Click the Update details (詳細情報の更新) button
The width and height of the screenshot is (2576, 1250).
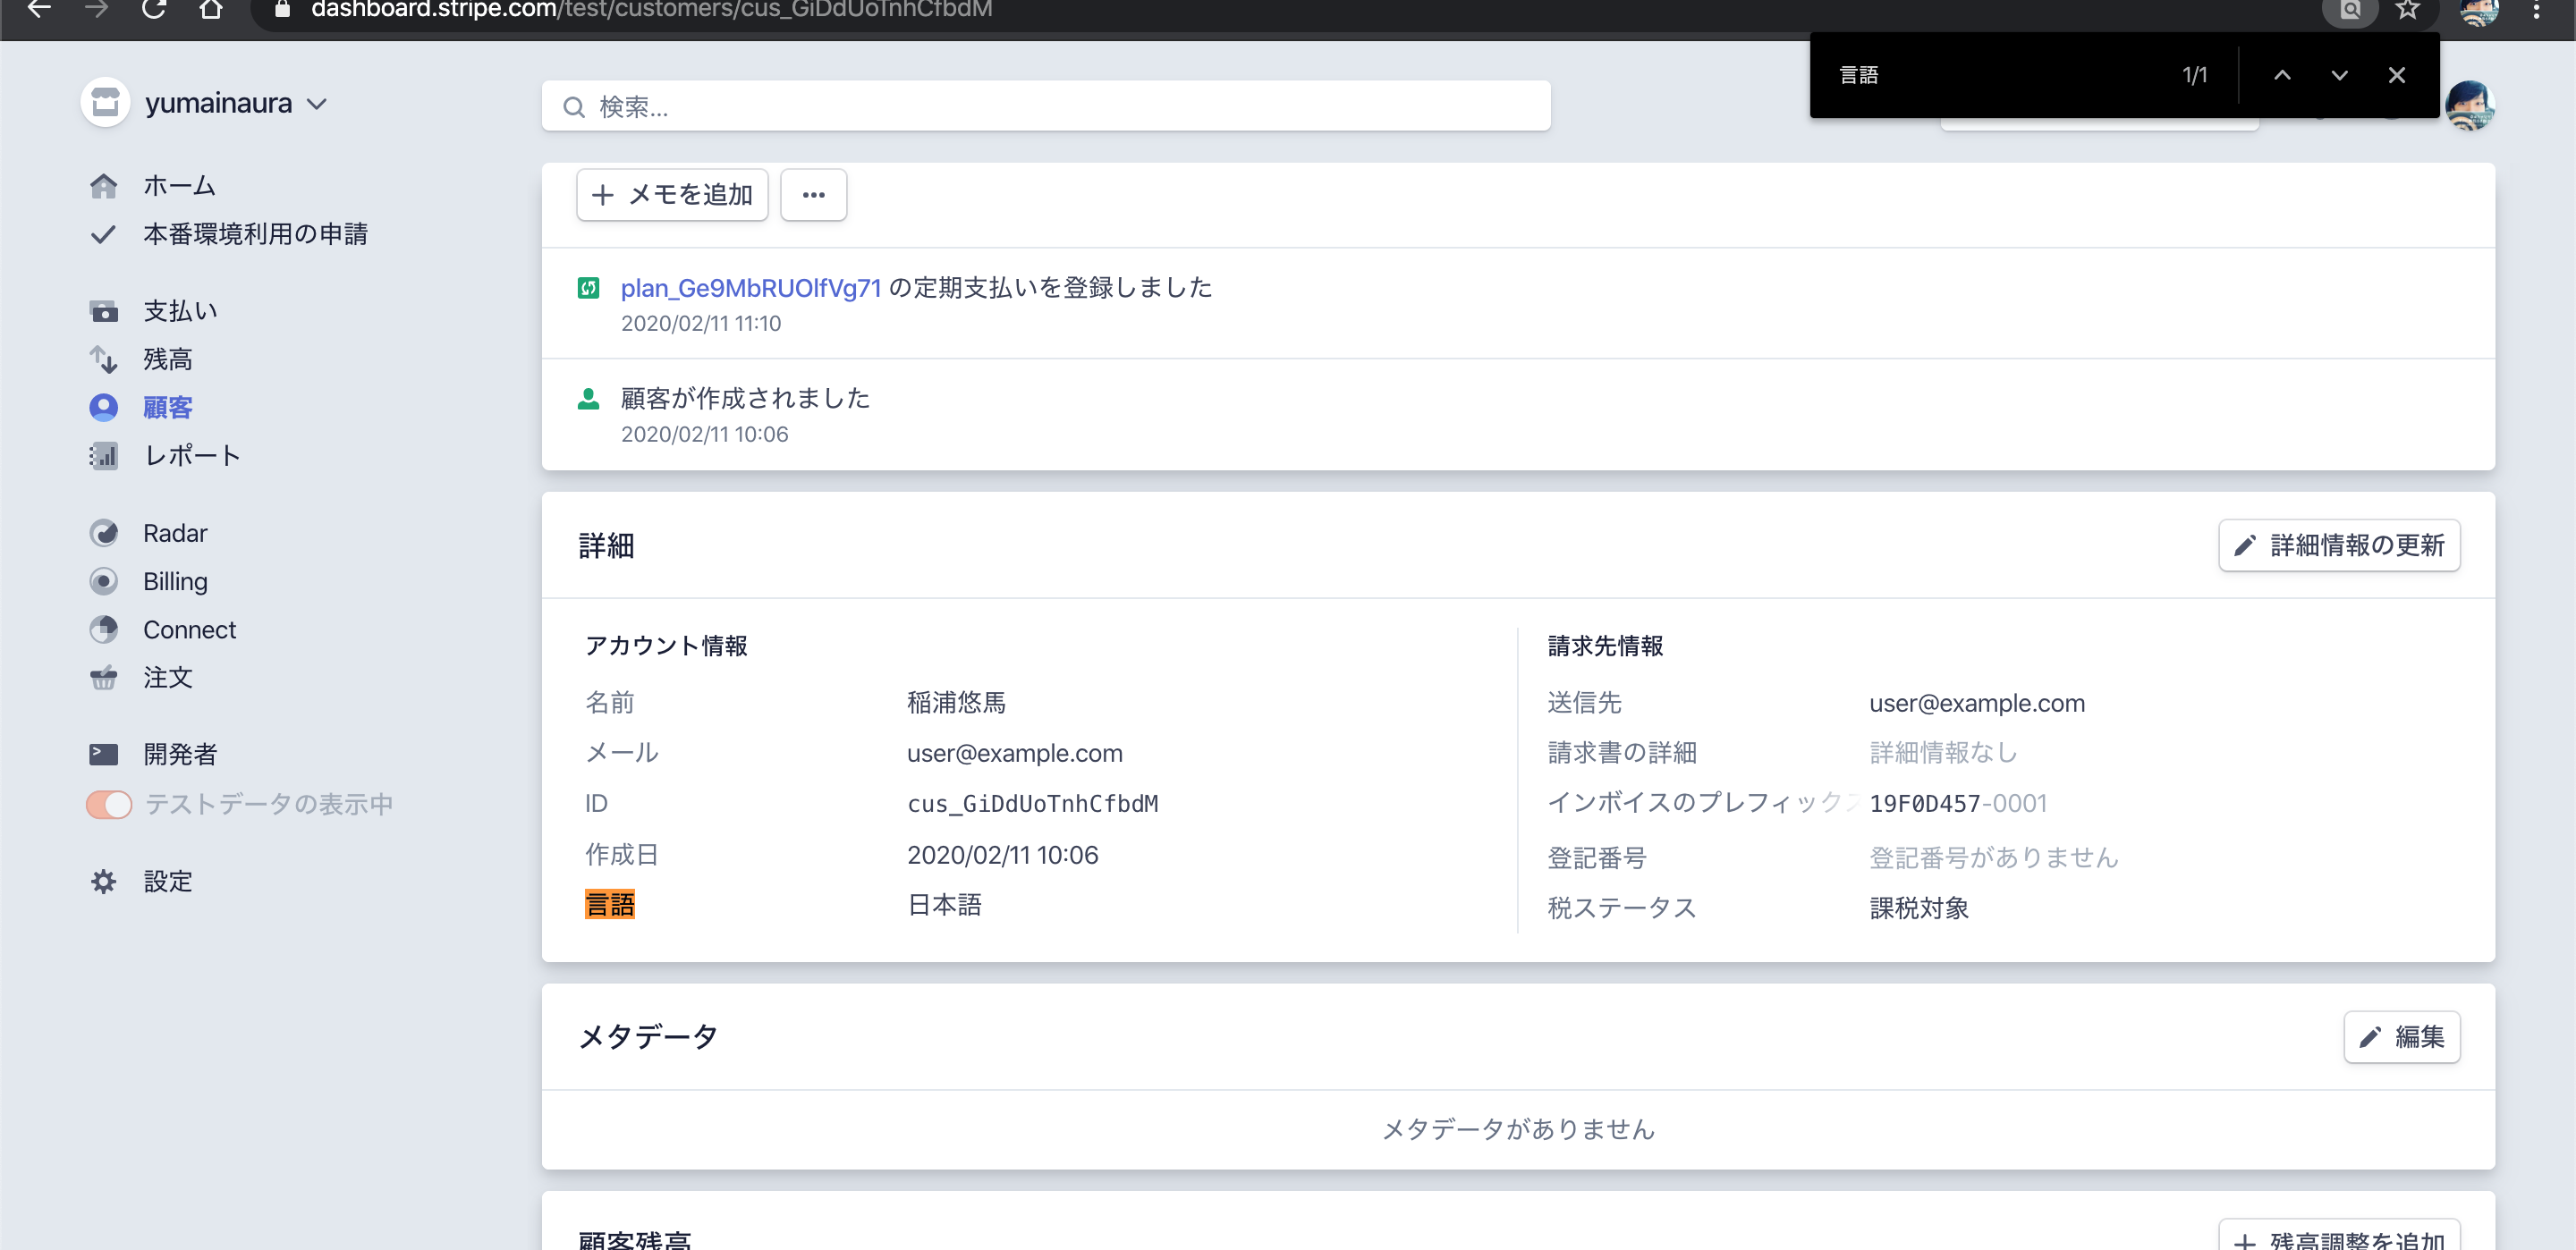tap(2339, 545)
